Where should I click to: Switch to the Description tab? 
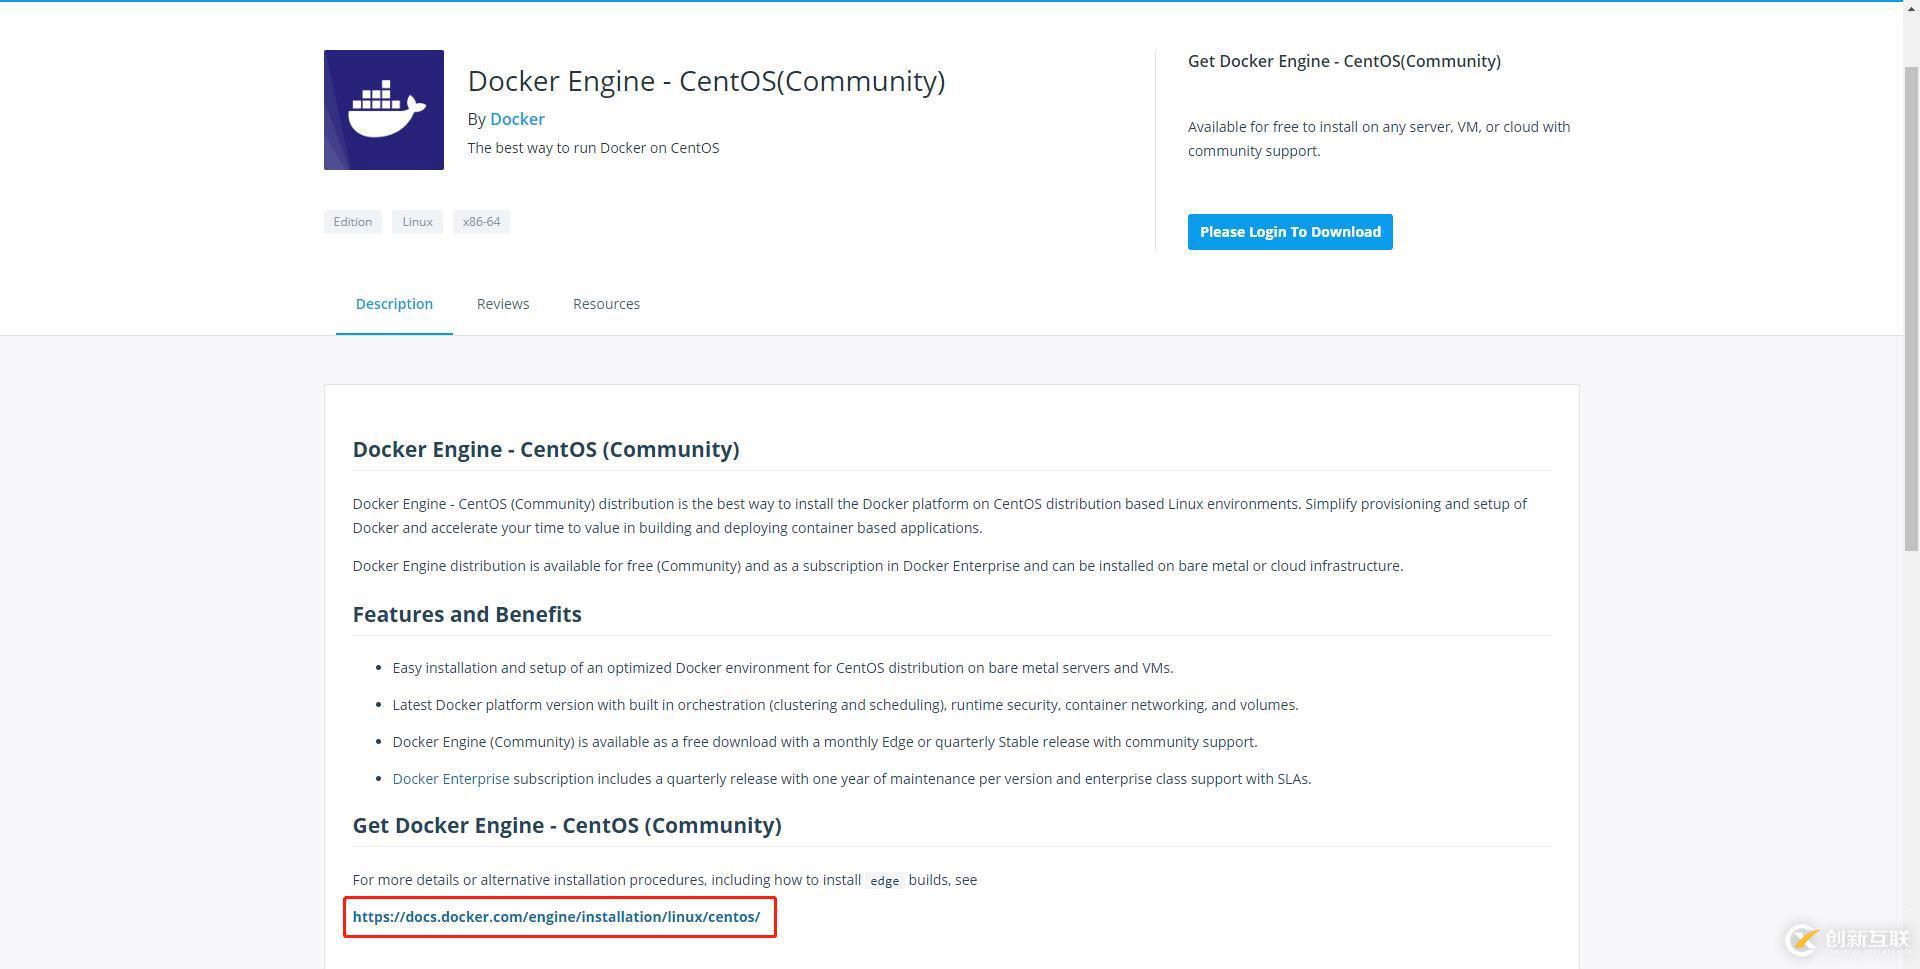(x=394, y=304)
